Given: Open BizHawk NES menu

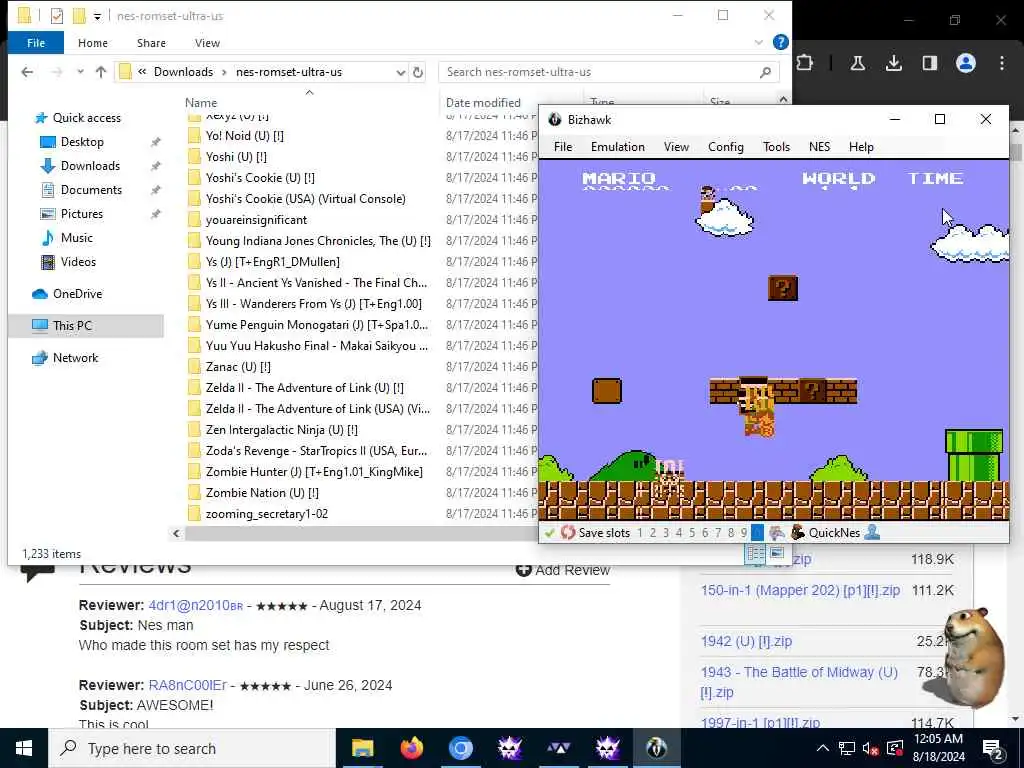Looking at the screenshot, I should [820, 147].
